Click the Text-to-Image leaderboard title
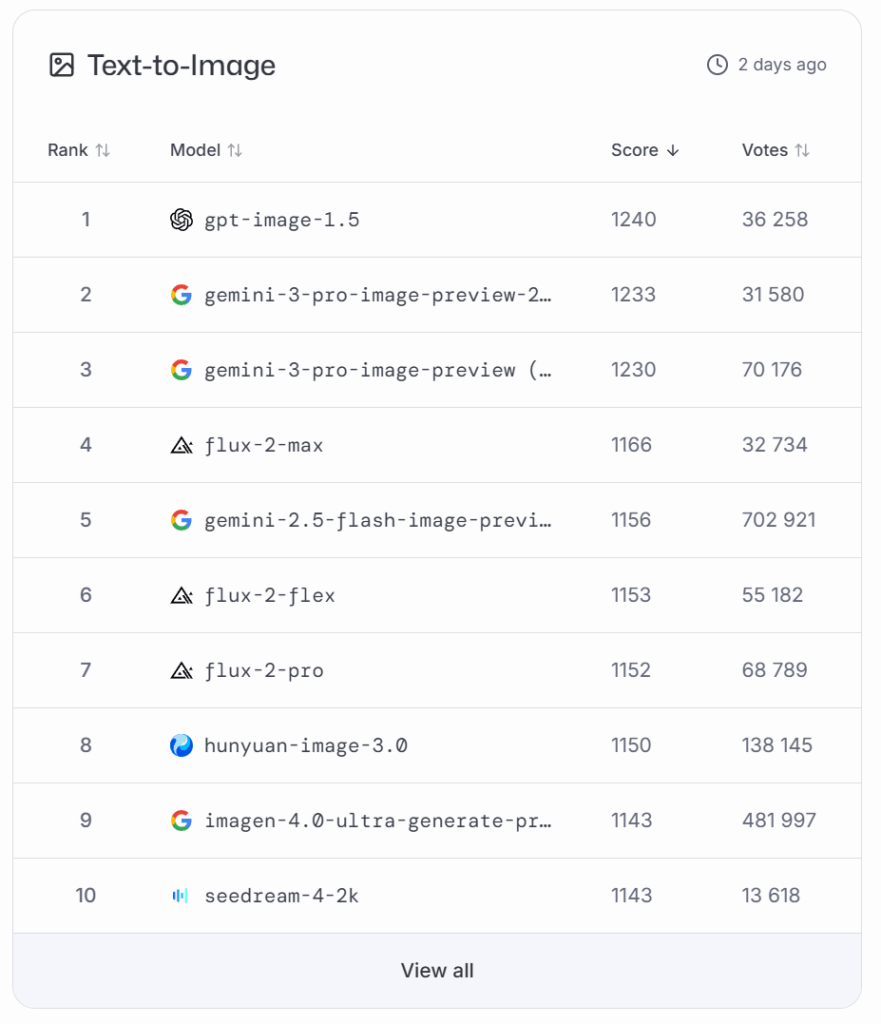 pyautogui.click(x=181, y=65)
